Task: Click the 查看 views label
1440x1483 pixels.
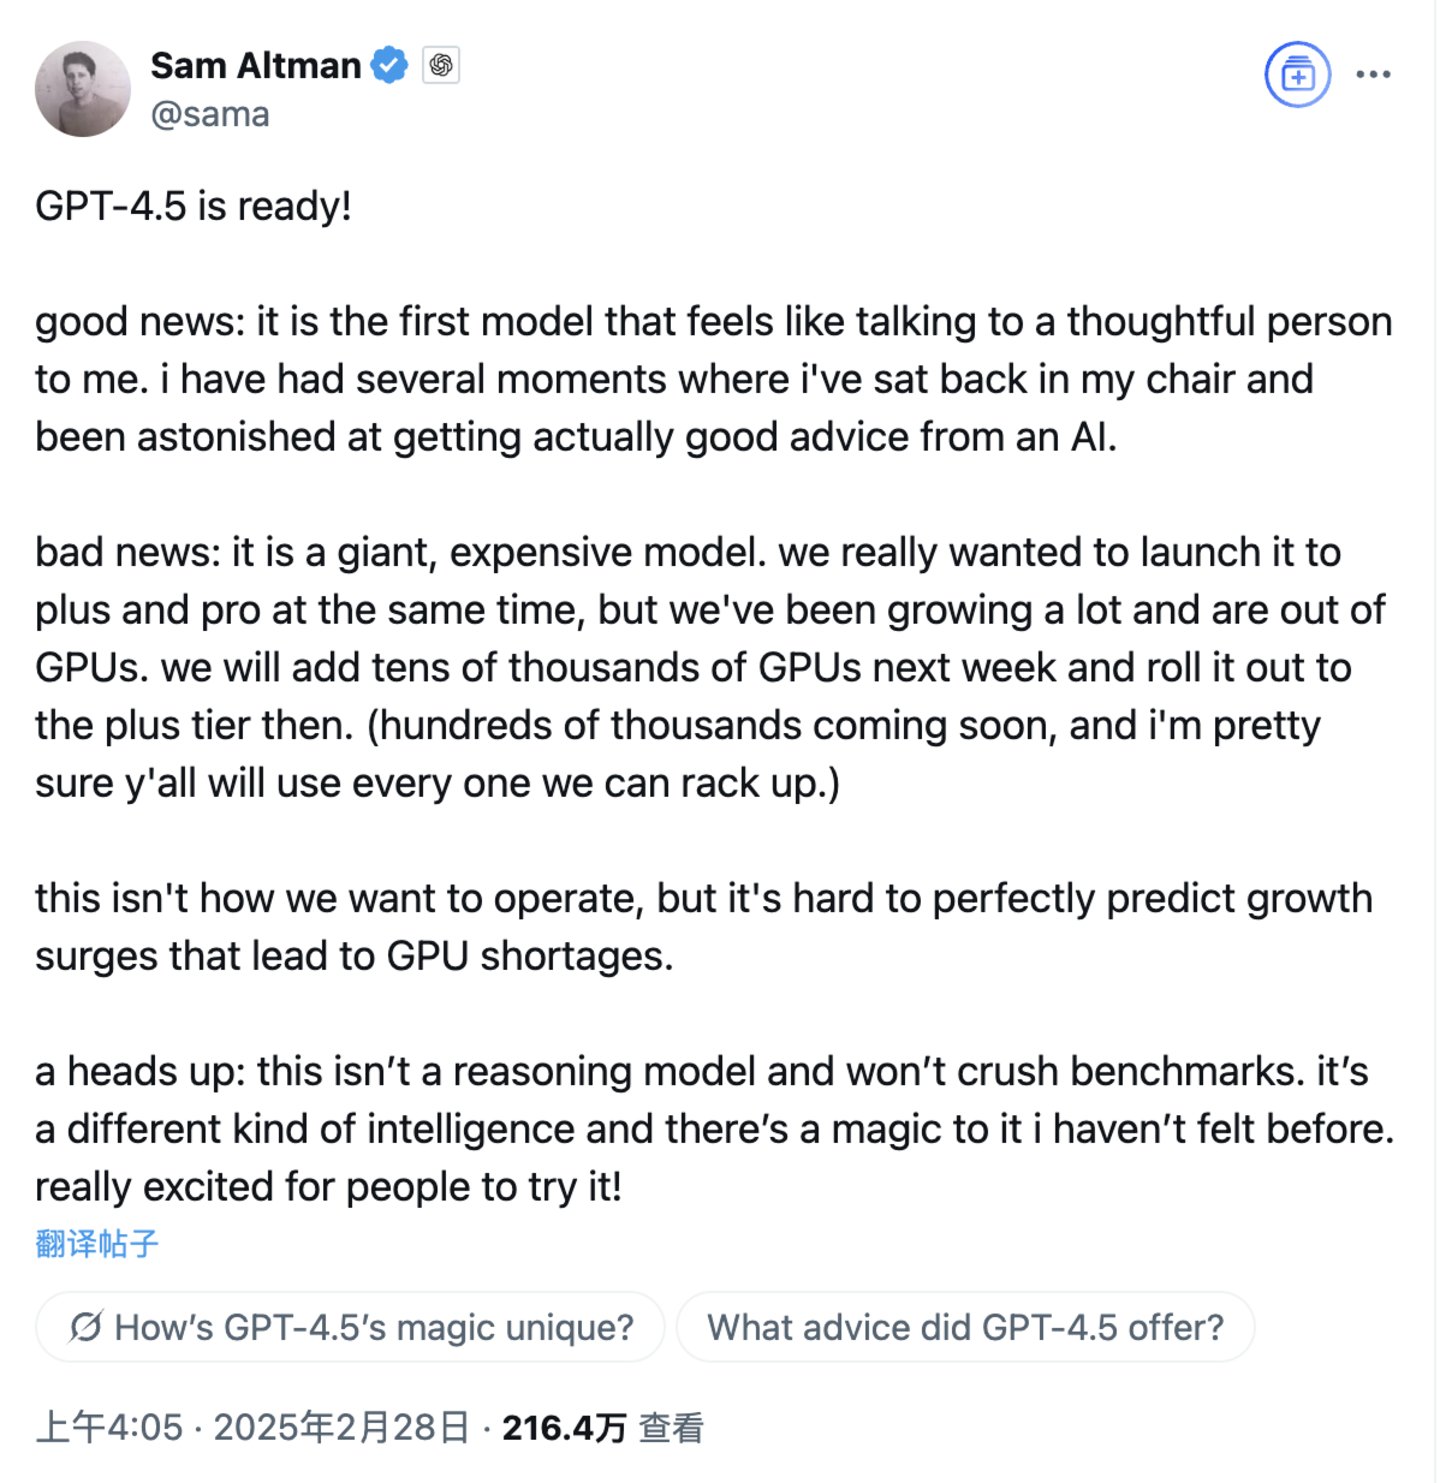Action: [x=671, y=1427]
